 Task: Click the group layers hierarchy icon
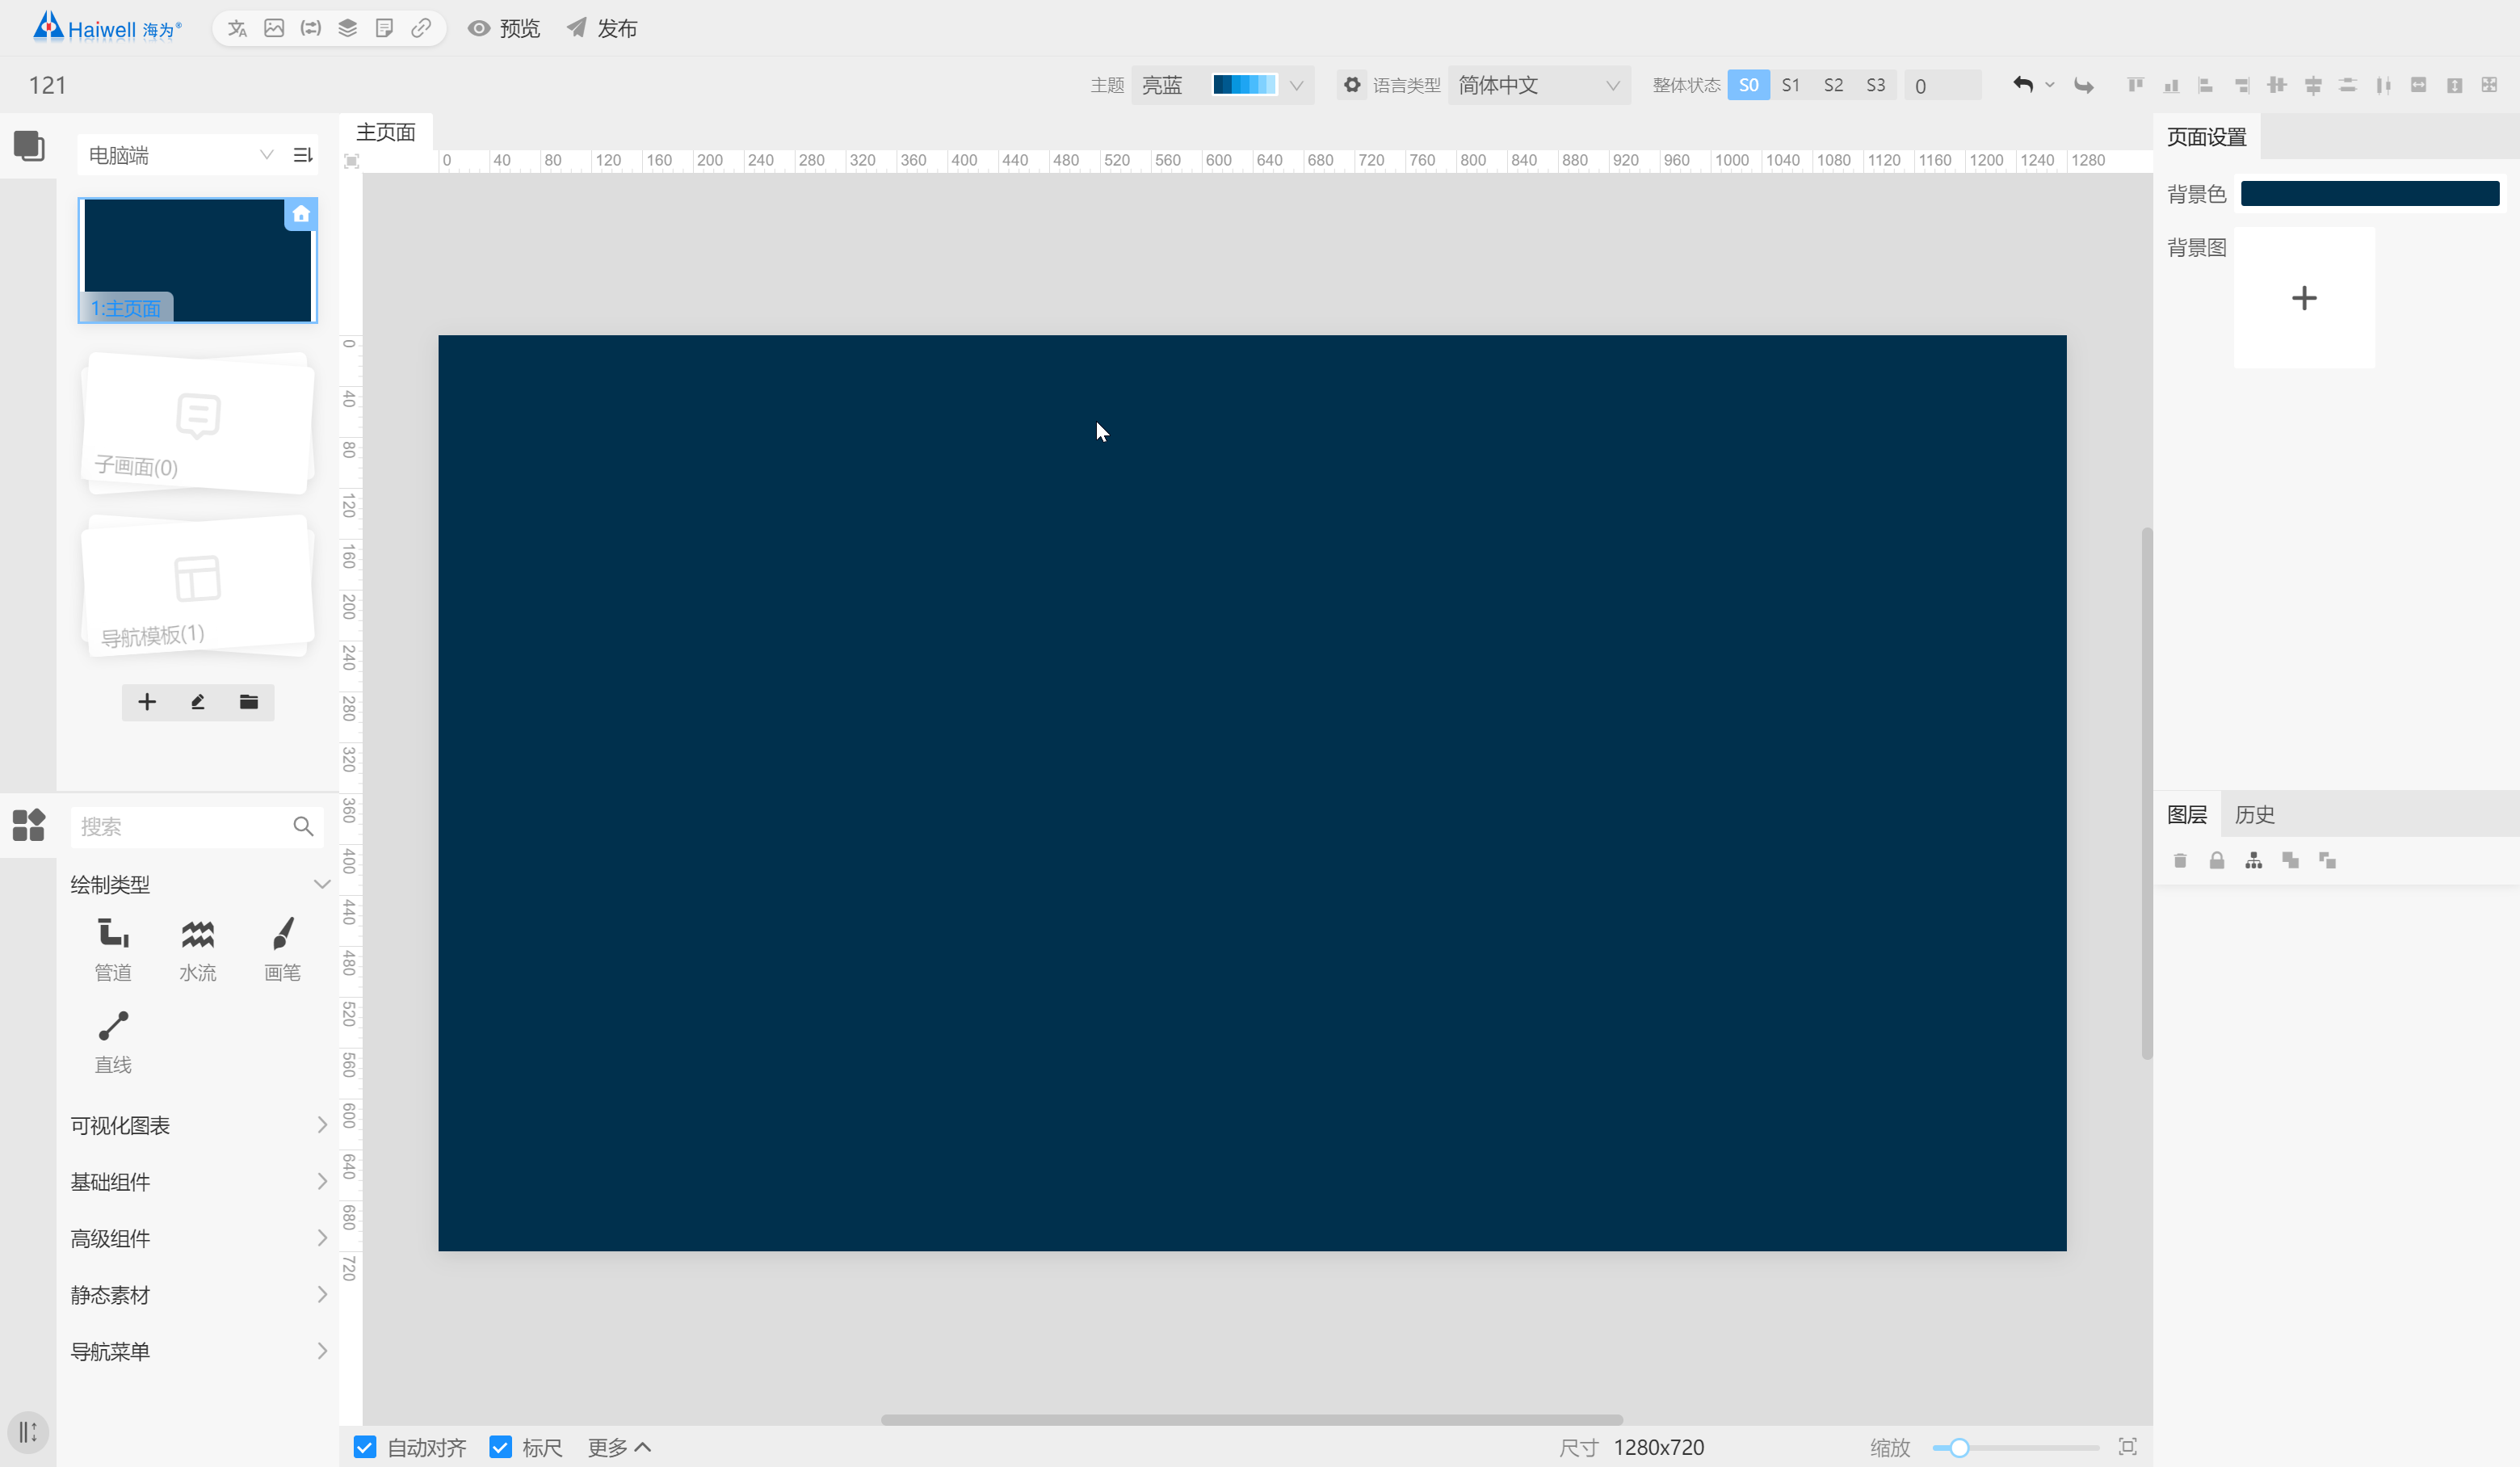2254,860
